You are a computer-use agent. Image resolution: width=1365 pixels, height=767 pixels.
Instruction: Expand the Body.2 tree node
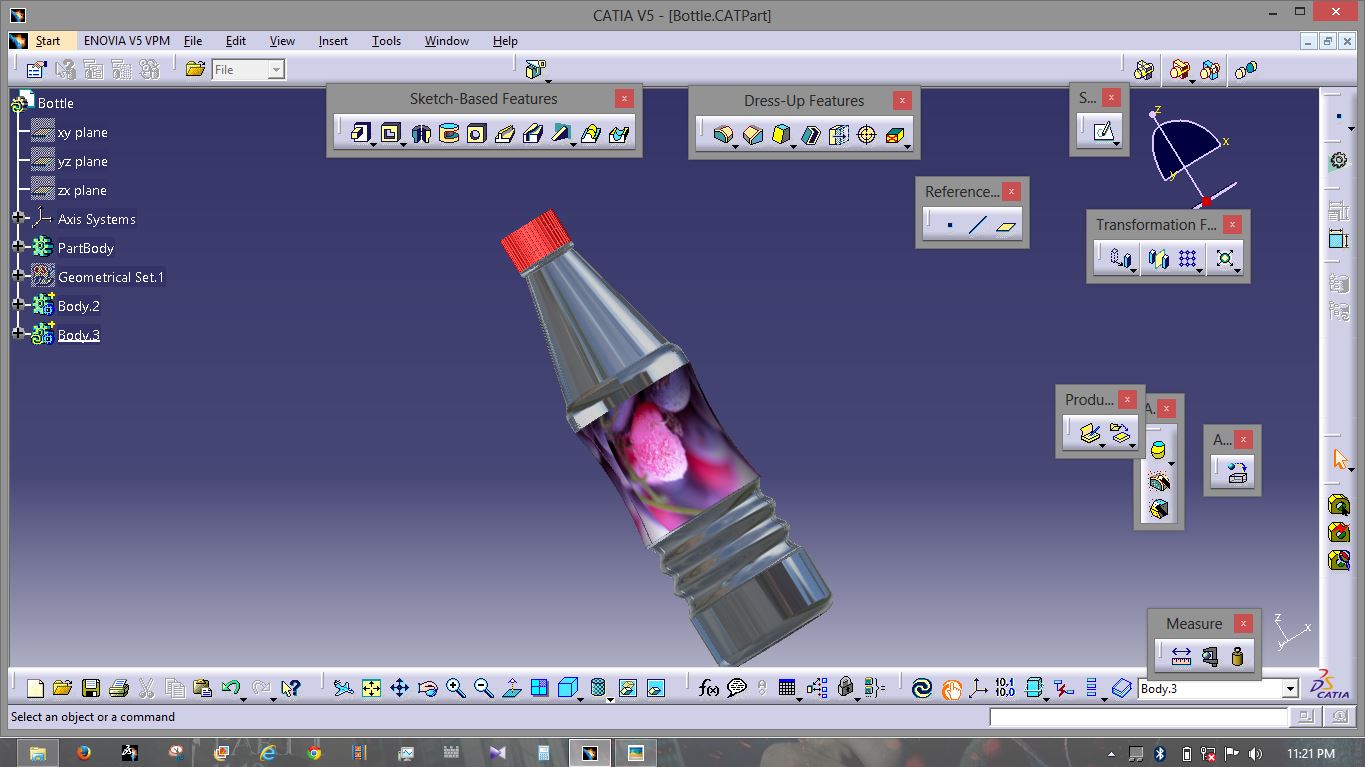coord(18,304)
